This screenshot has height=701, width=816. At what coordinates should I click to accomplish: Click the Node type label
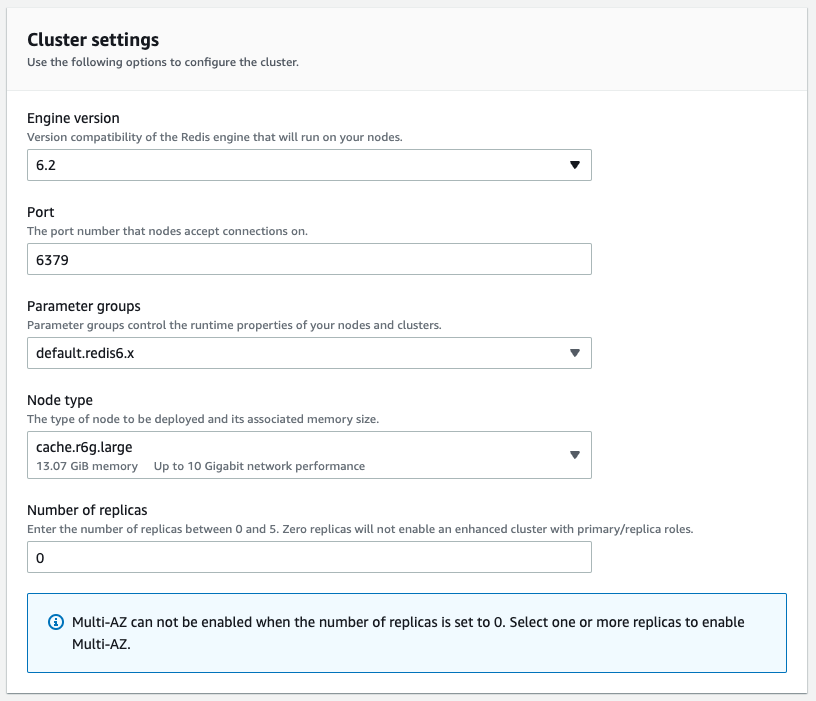pyautogui.click(x=60, y=400)
